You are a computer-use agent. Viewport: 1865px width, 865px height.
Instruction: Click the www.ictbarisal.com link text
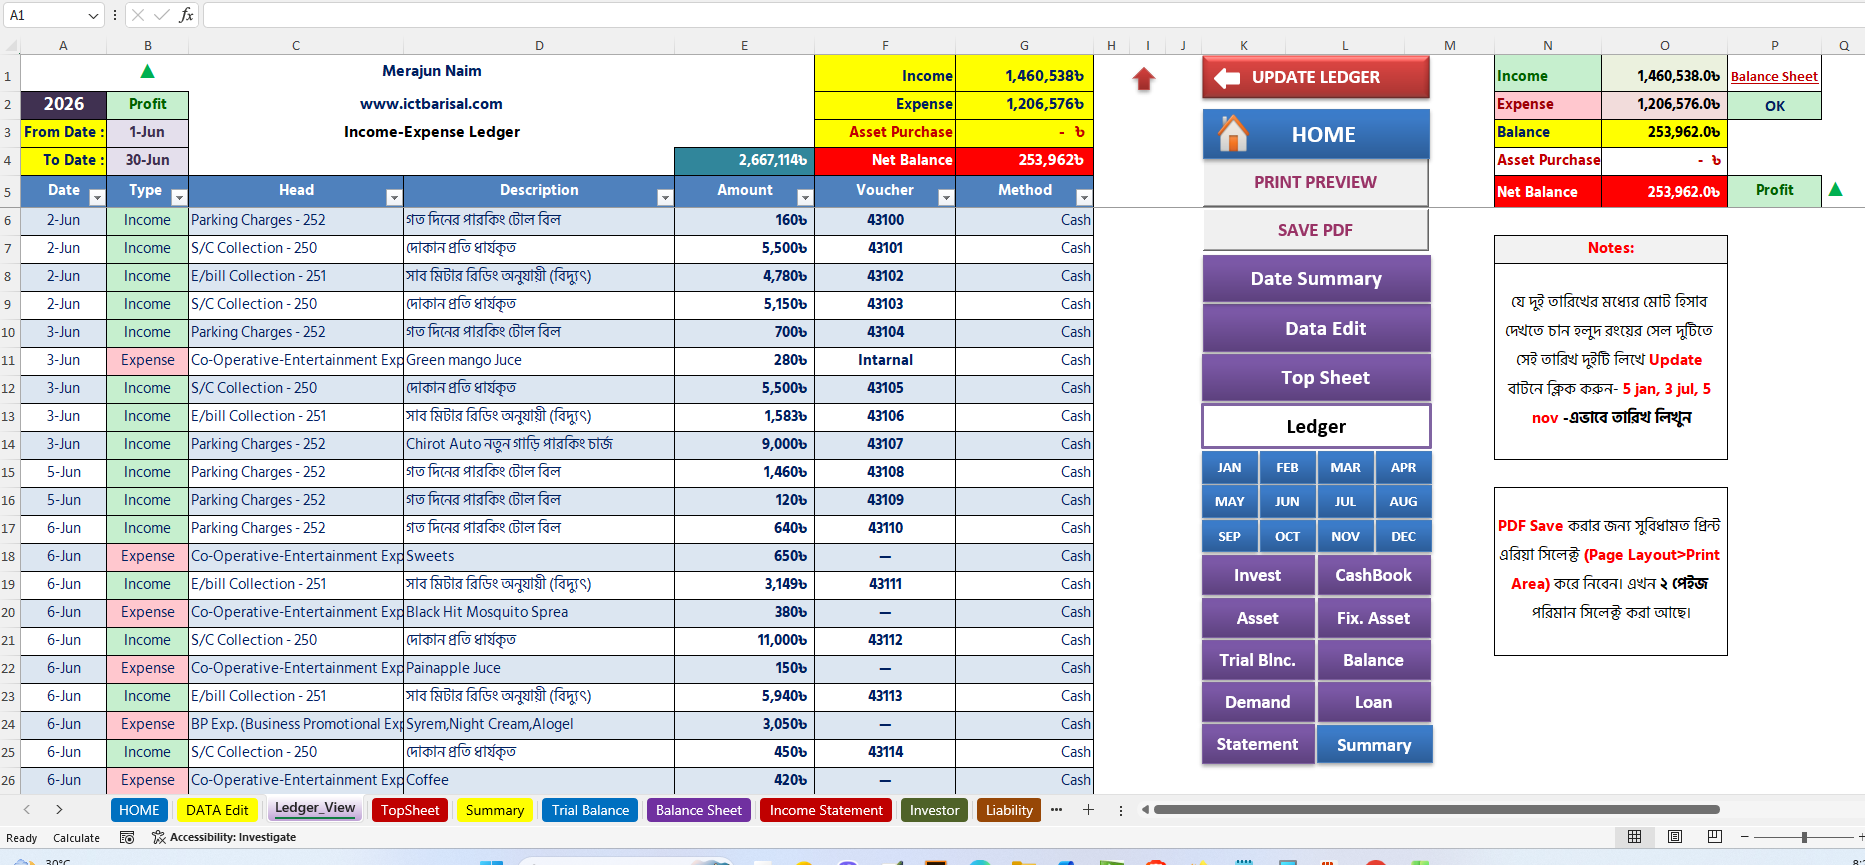[431, 104]
